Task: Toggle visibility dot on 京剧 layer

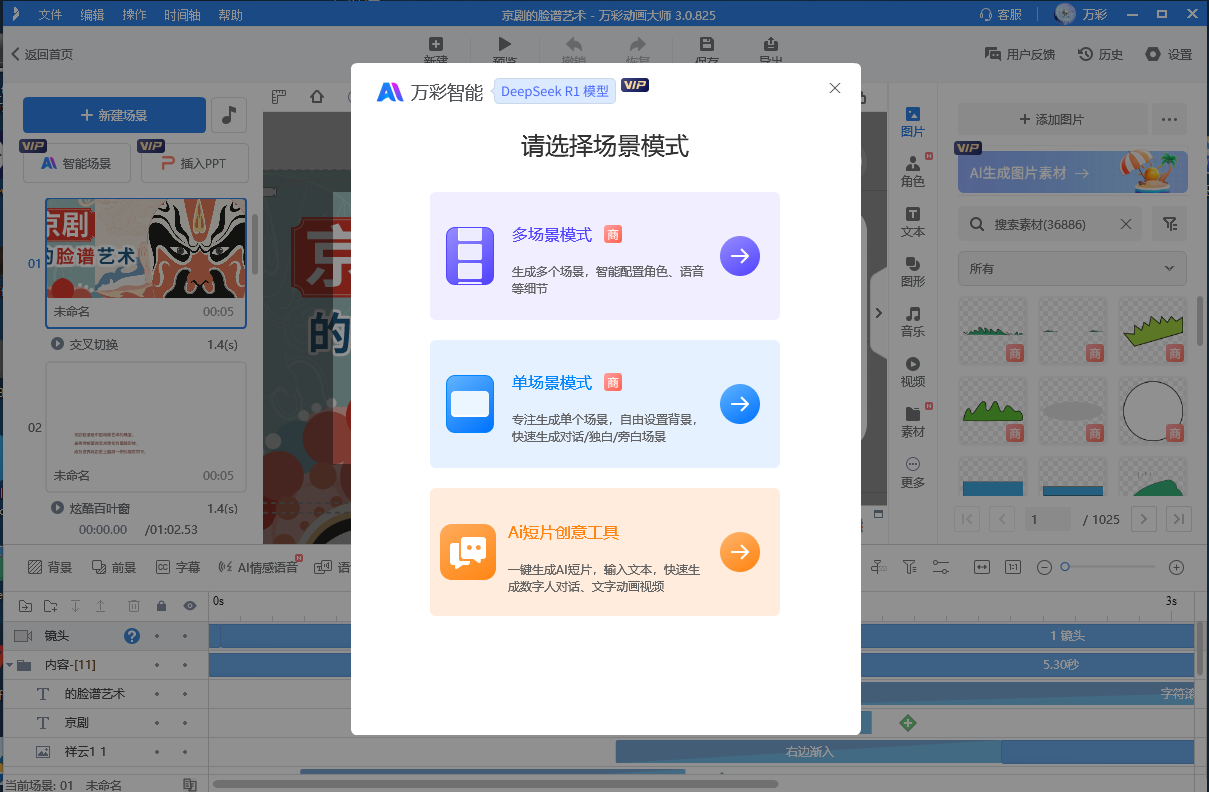Action: tap(185, 722)
